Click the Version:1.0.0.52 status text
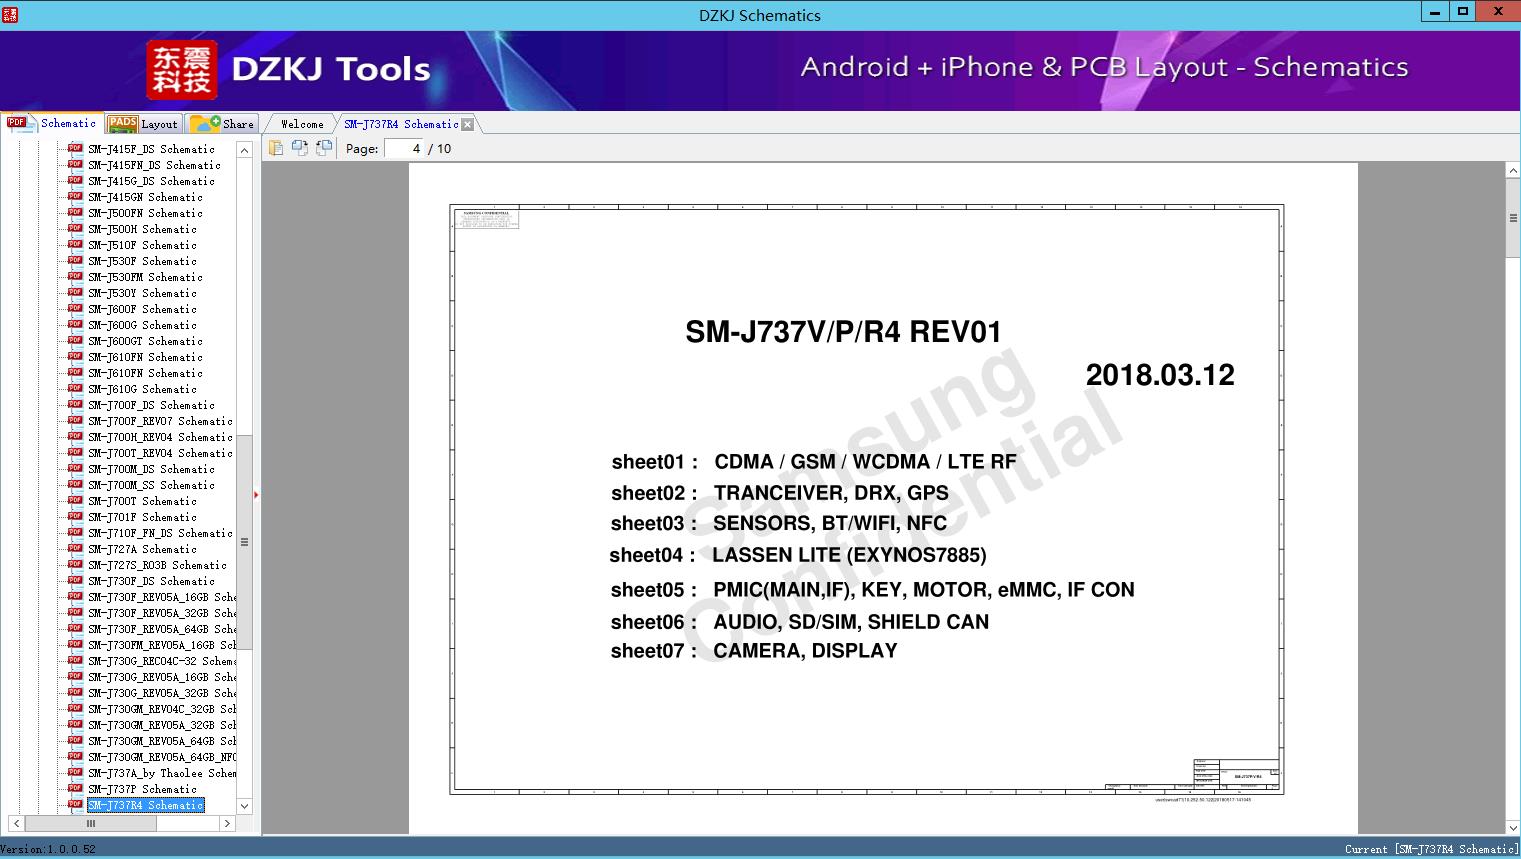 click(48, 849)
